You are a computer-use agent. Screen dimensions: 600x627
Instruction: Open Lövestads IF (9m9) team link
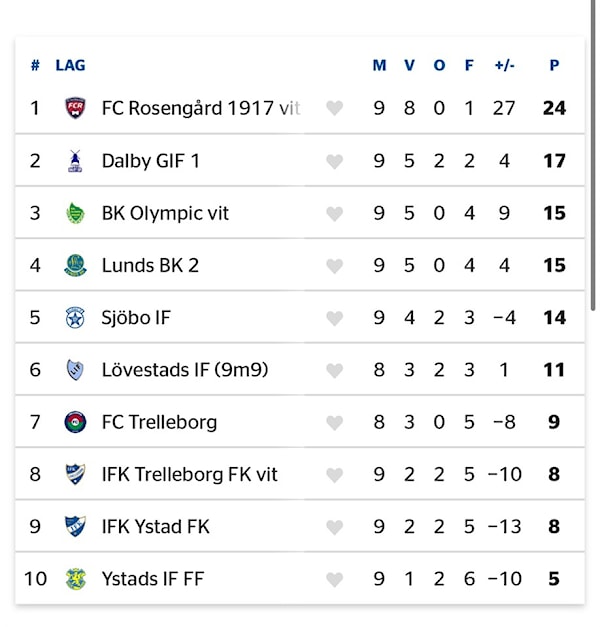click(185, 370)
